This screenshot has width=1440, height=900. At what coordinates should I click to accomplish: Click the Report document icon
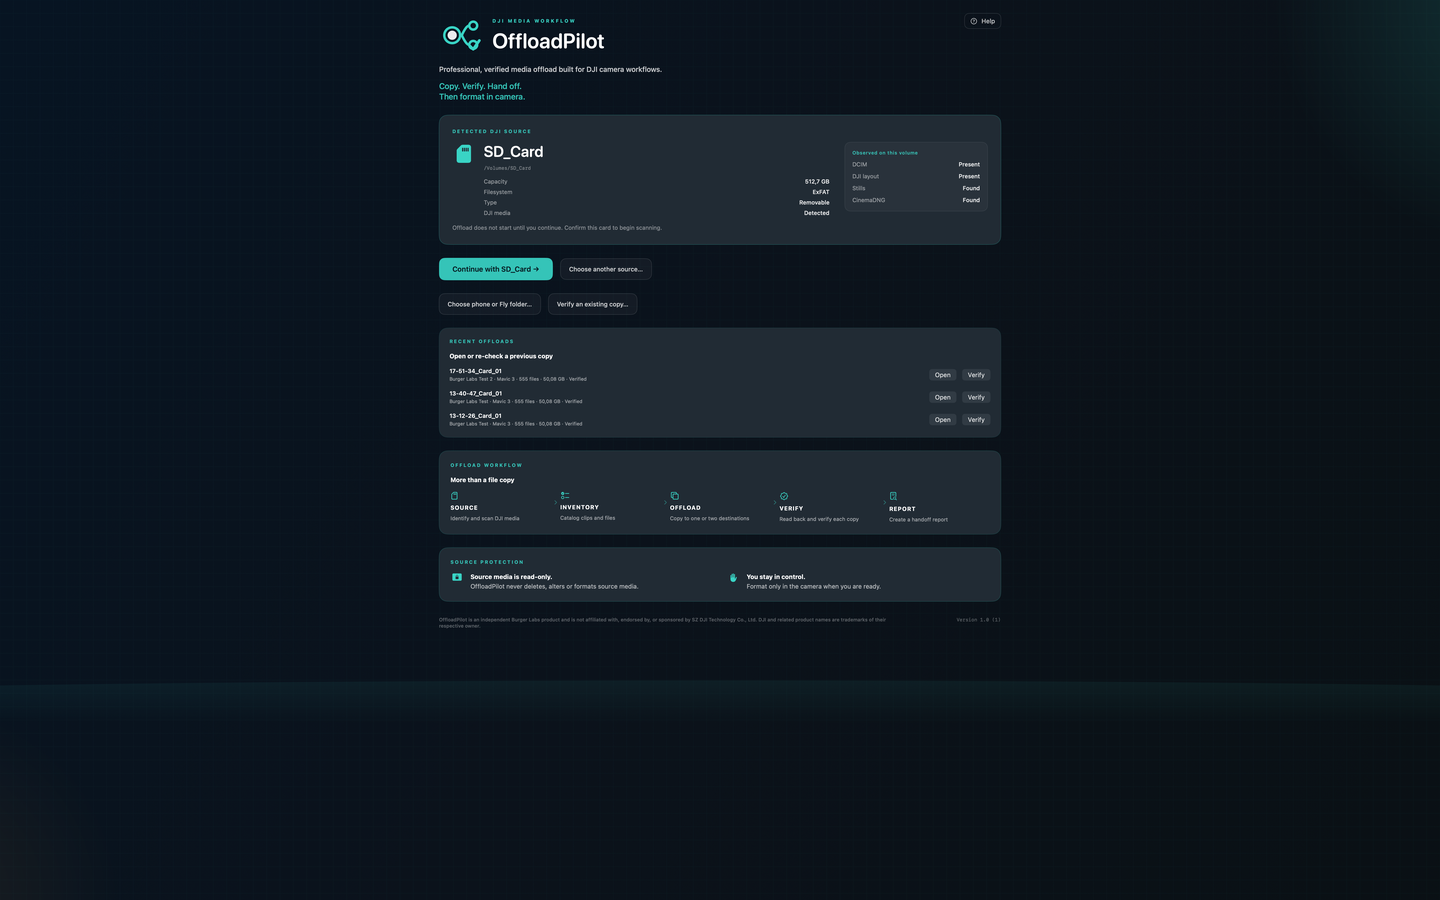click(x=893, y=496)
